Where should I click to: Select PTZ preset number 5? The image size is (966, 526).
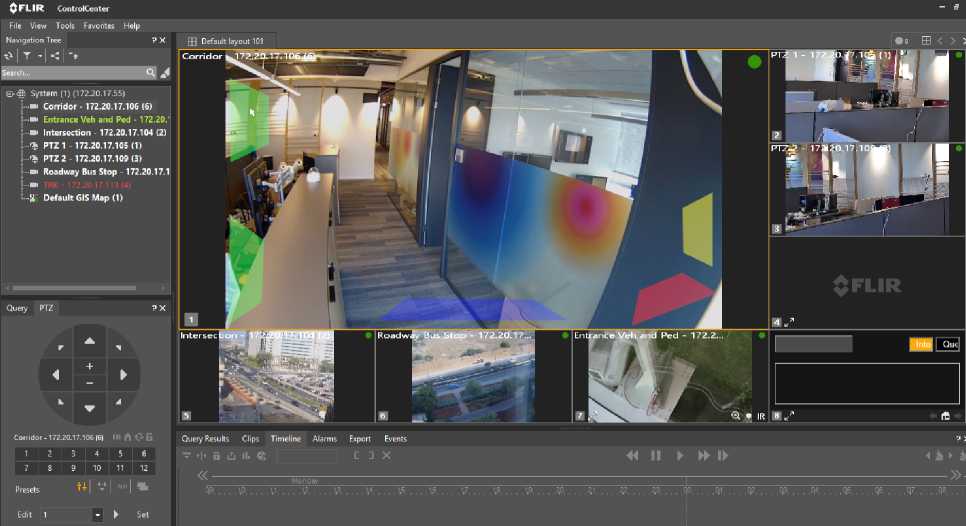(121, 454)
